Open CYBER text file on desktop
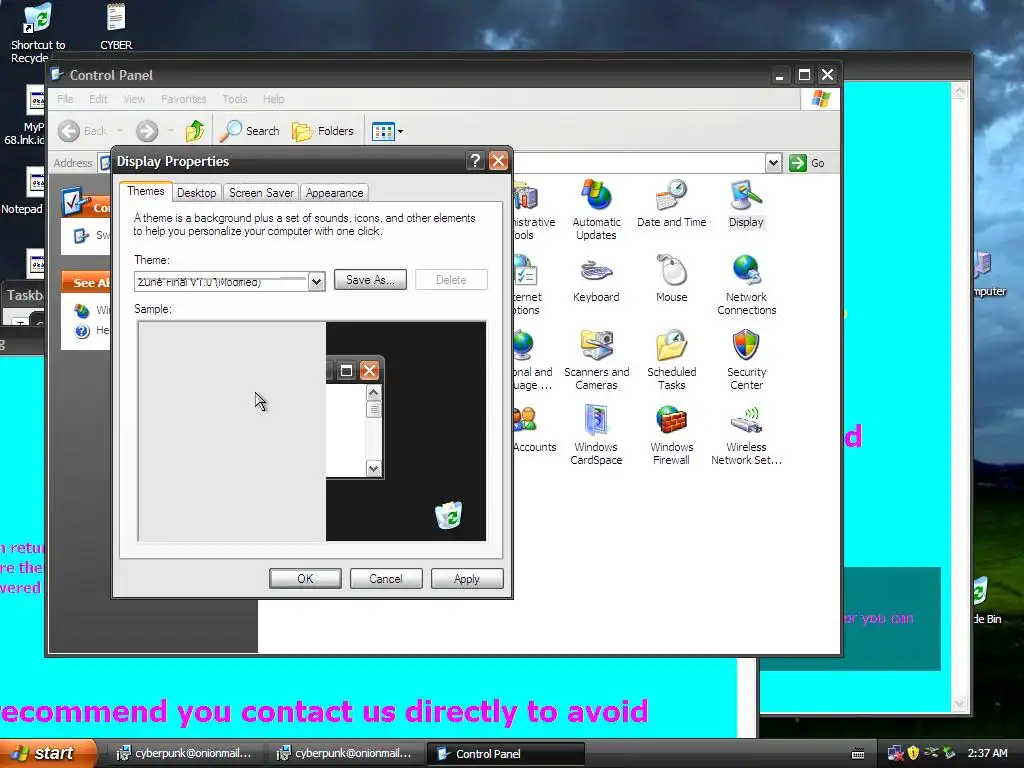Image resolution: width=1024 pixels, height=768 pixels. point(116,27)
